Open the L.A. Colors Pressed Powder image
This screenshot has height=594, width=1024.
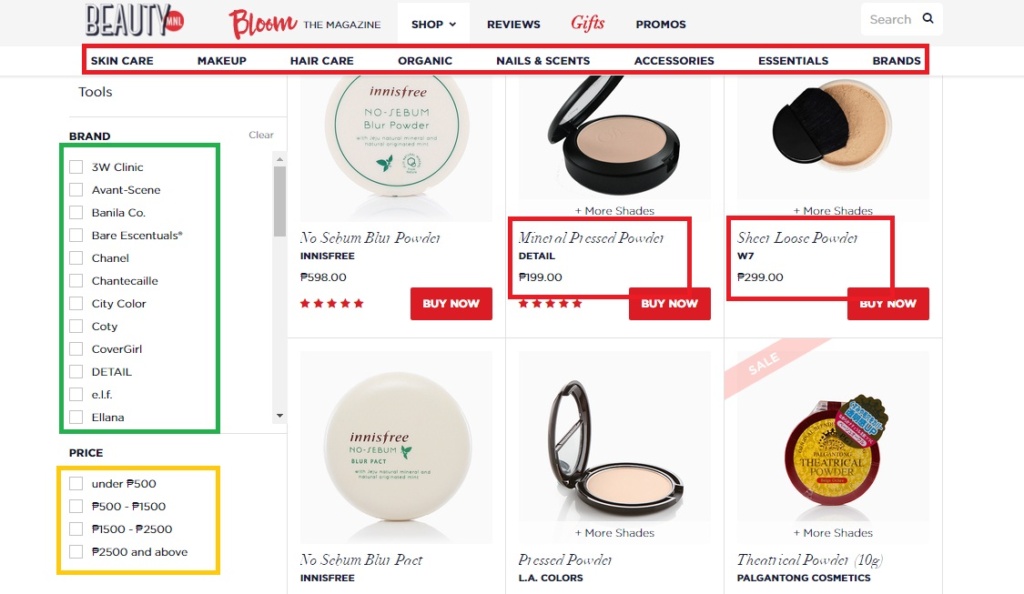pos(615,436)
